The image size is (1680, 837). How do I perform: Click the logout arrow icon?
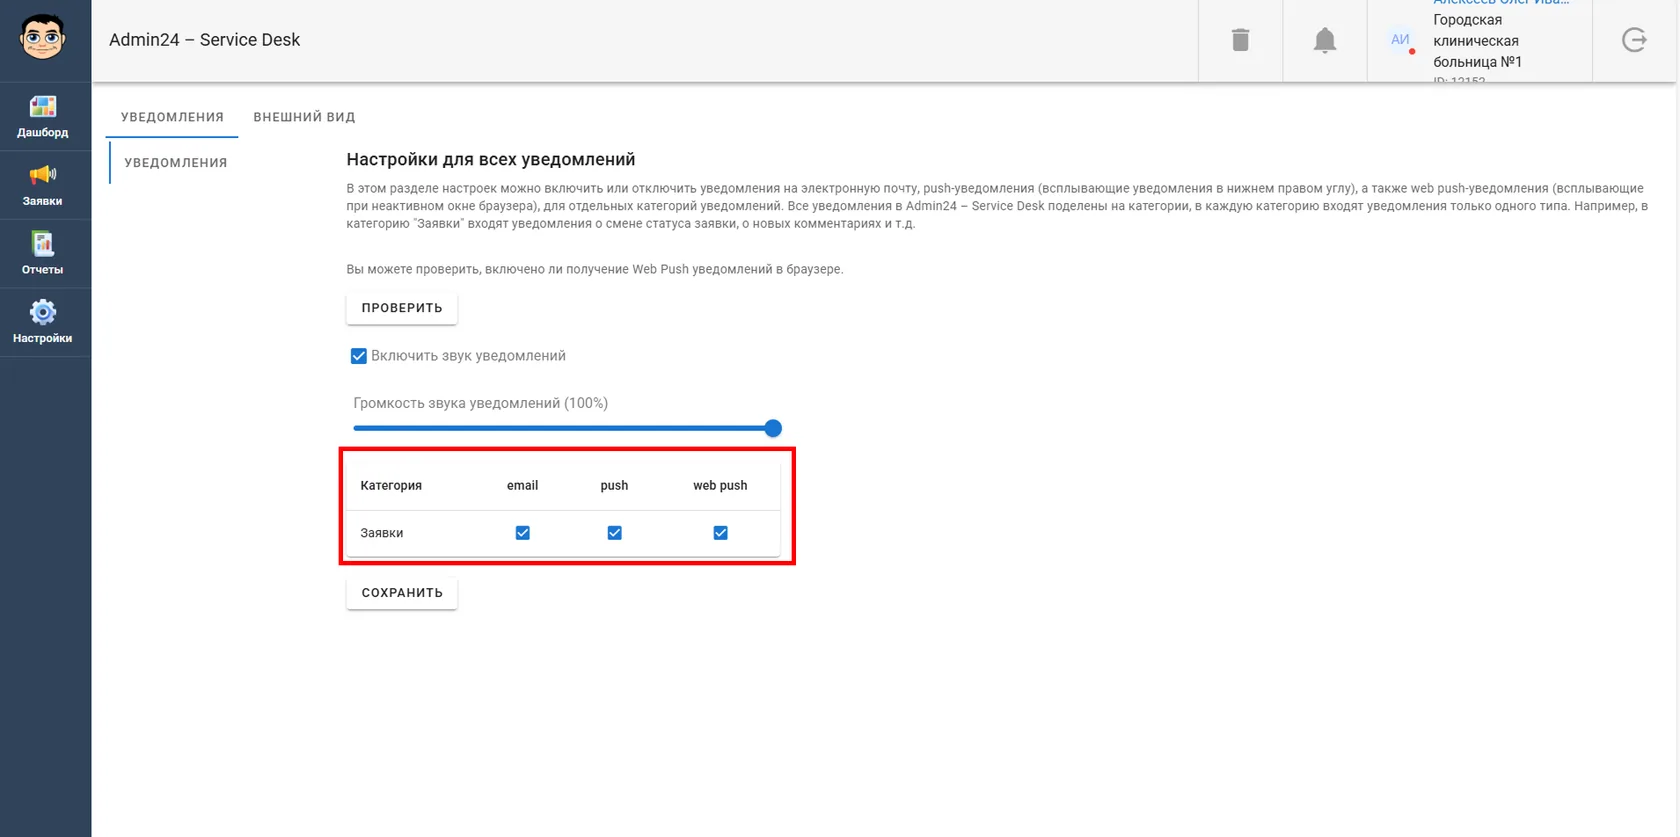coord(1634,40)
